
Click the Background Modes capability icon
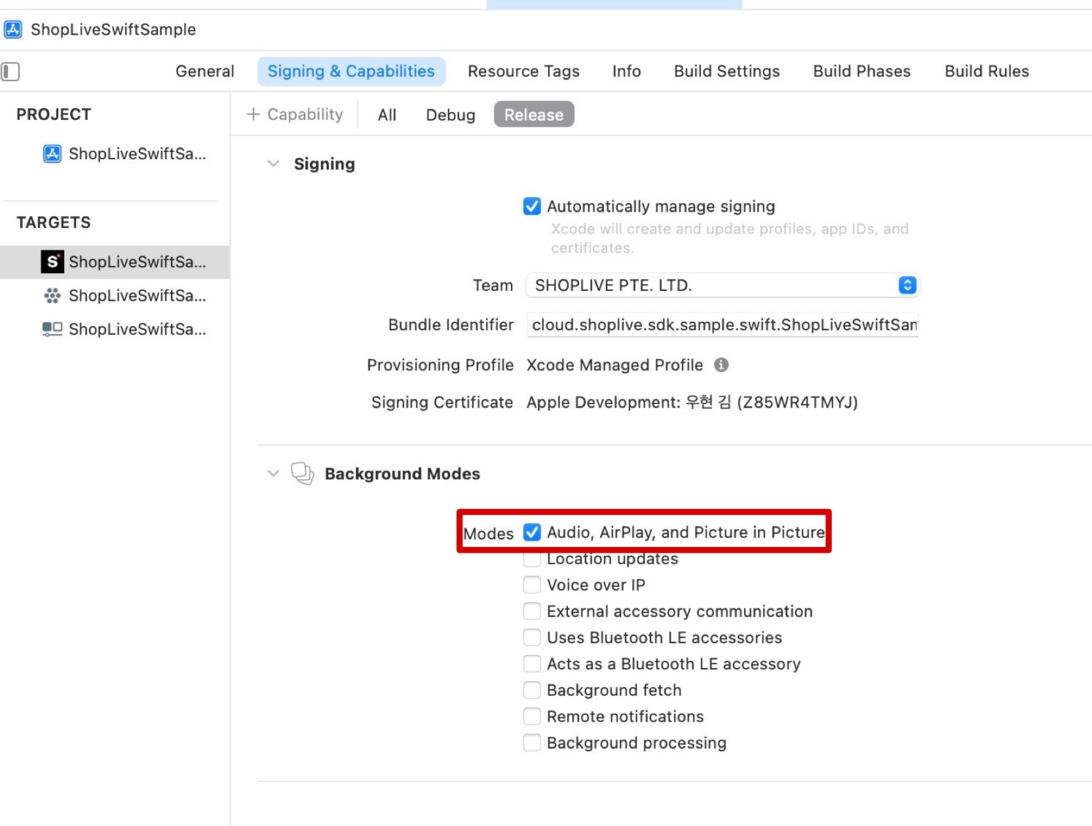point(302,474)
